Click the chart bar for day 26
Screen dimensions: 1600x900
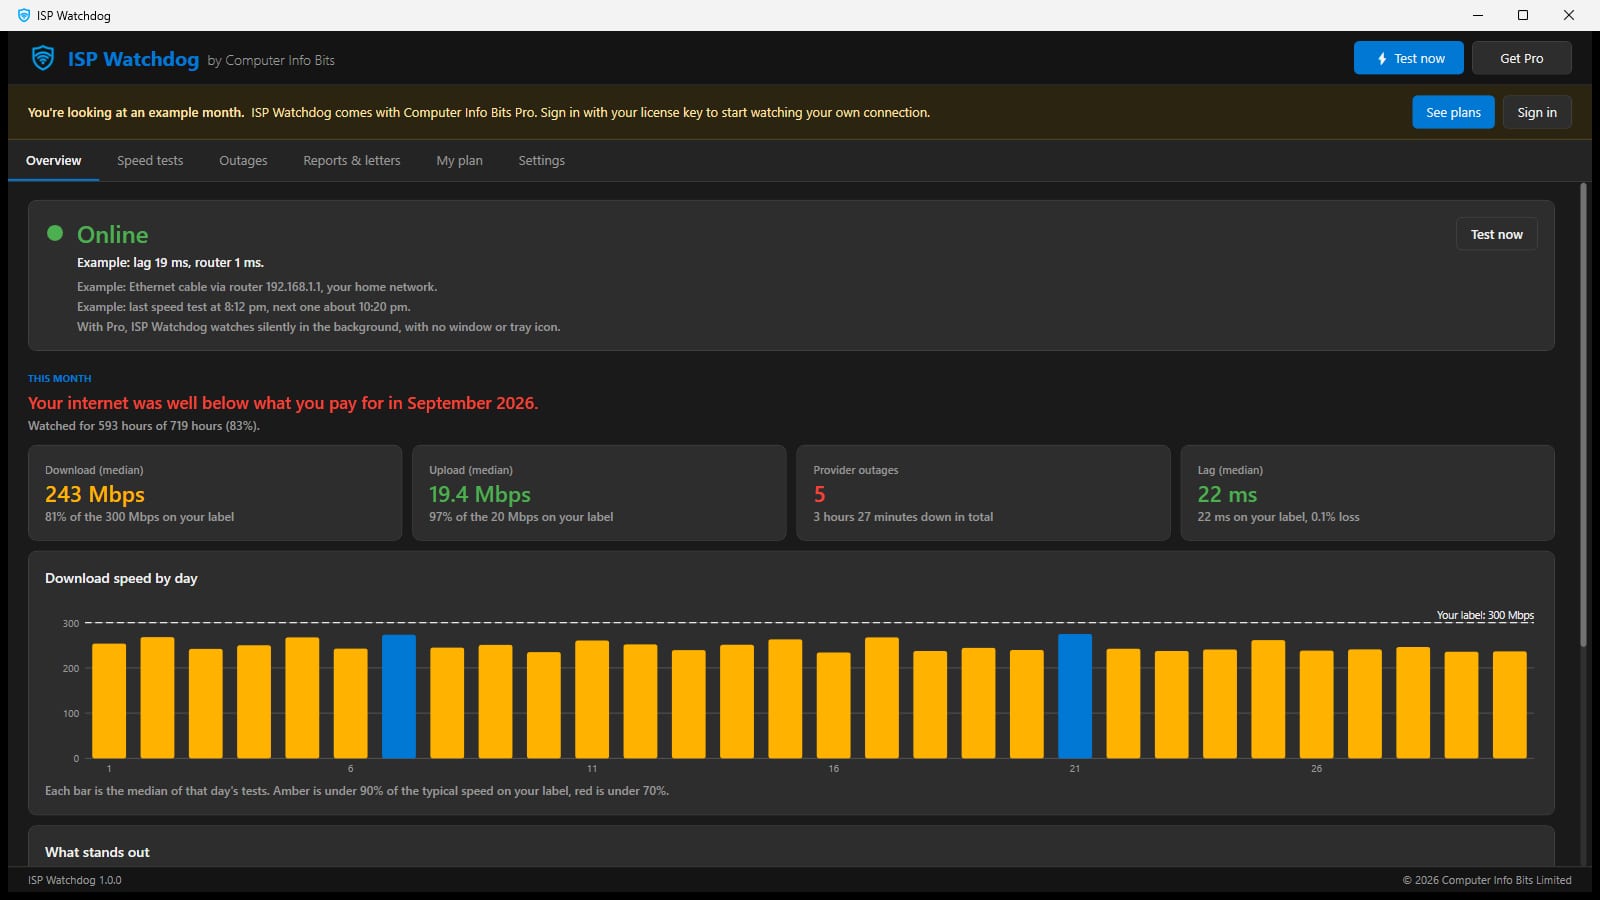tap(1317, 704)
